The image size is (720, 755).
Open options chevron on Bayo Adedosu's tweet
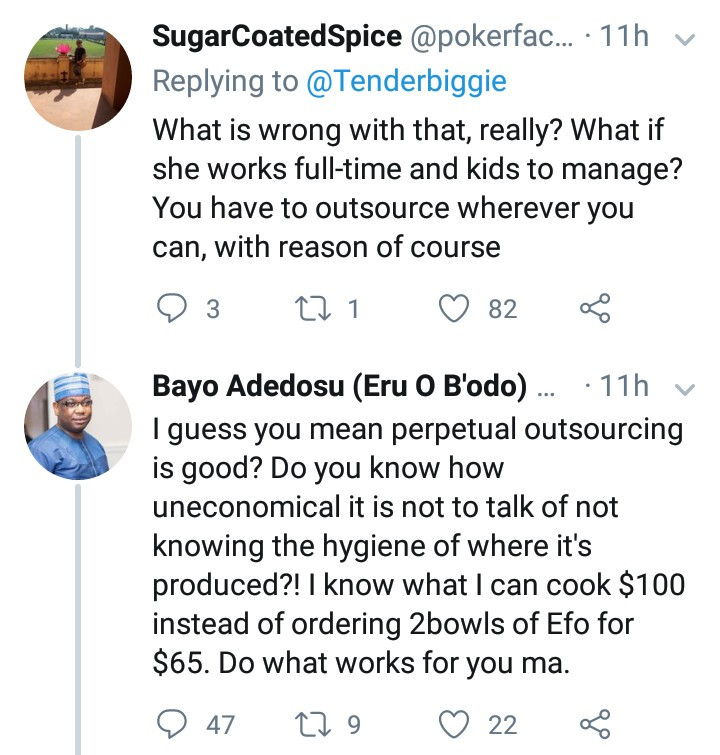685,389
